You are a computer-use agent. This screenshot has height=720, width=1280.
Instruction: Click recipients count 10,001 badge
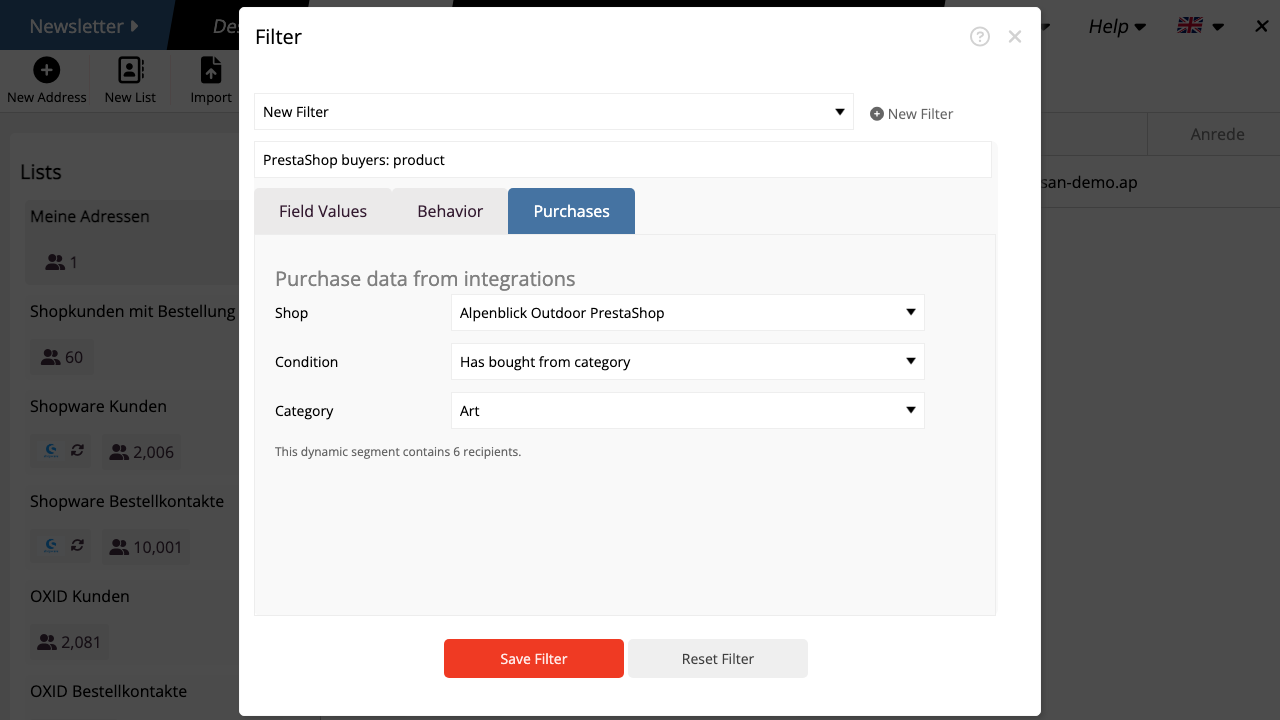point(146,547)
